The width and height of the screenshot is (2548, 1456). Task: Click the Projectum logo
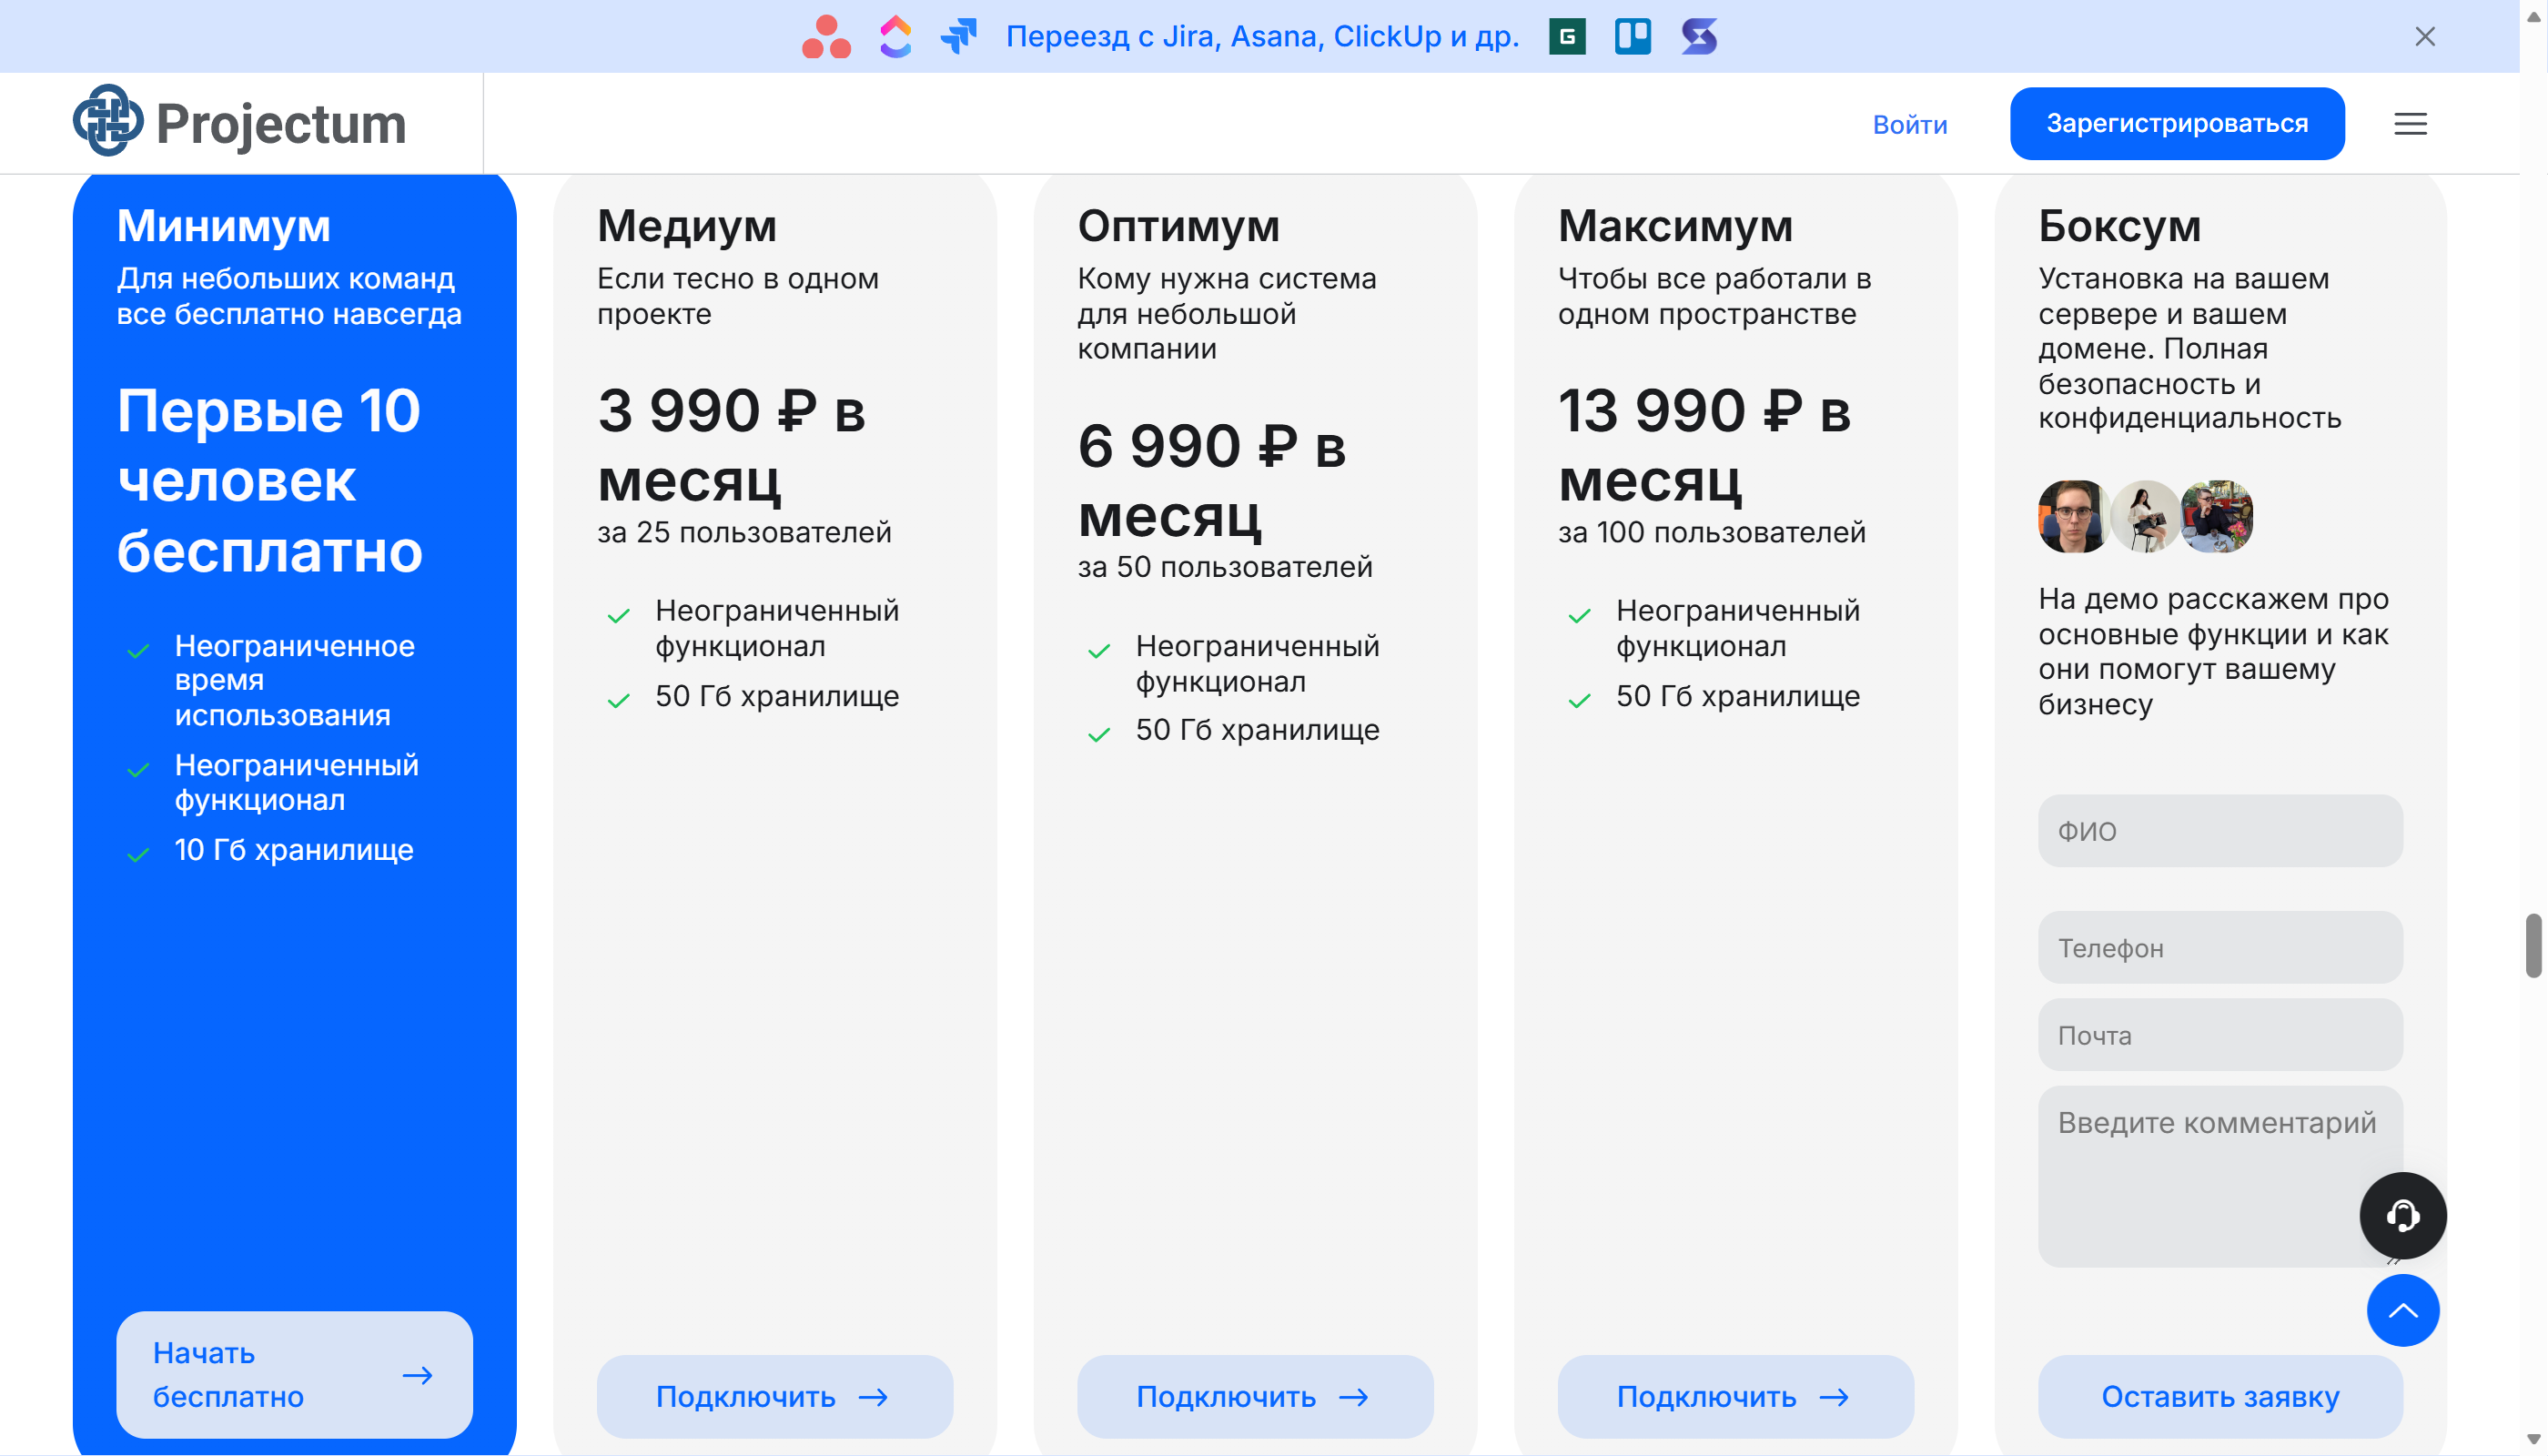tap(240, 123)
